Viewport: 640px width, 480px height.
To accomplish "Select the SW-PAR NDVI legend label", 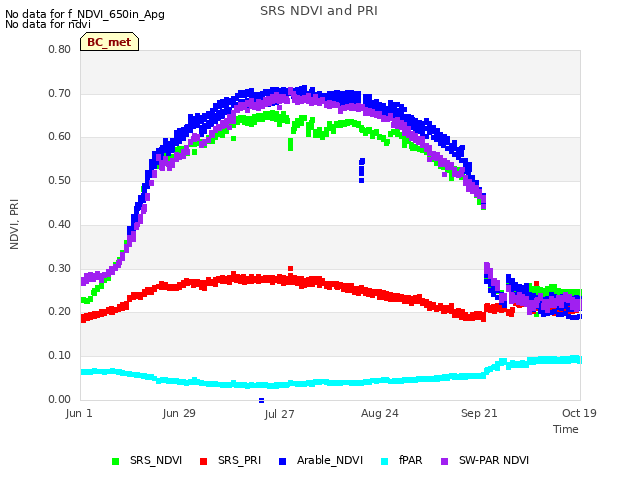I will [494, 460].
